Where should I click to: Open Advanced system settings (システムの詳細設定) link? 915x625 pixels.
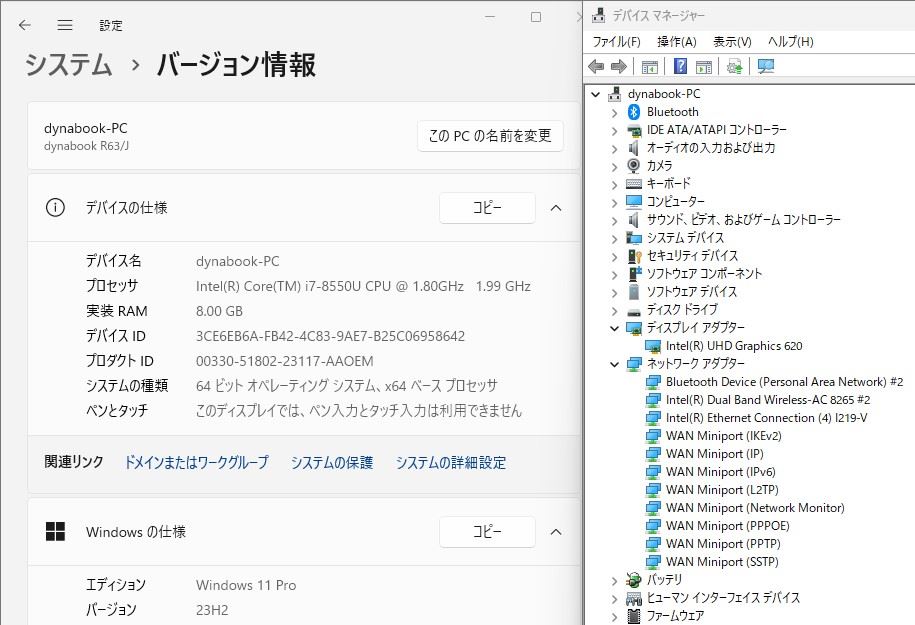[x=451, y=463]
